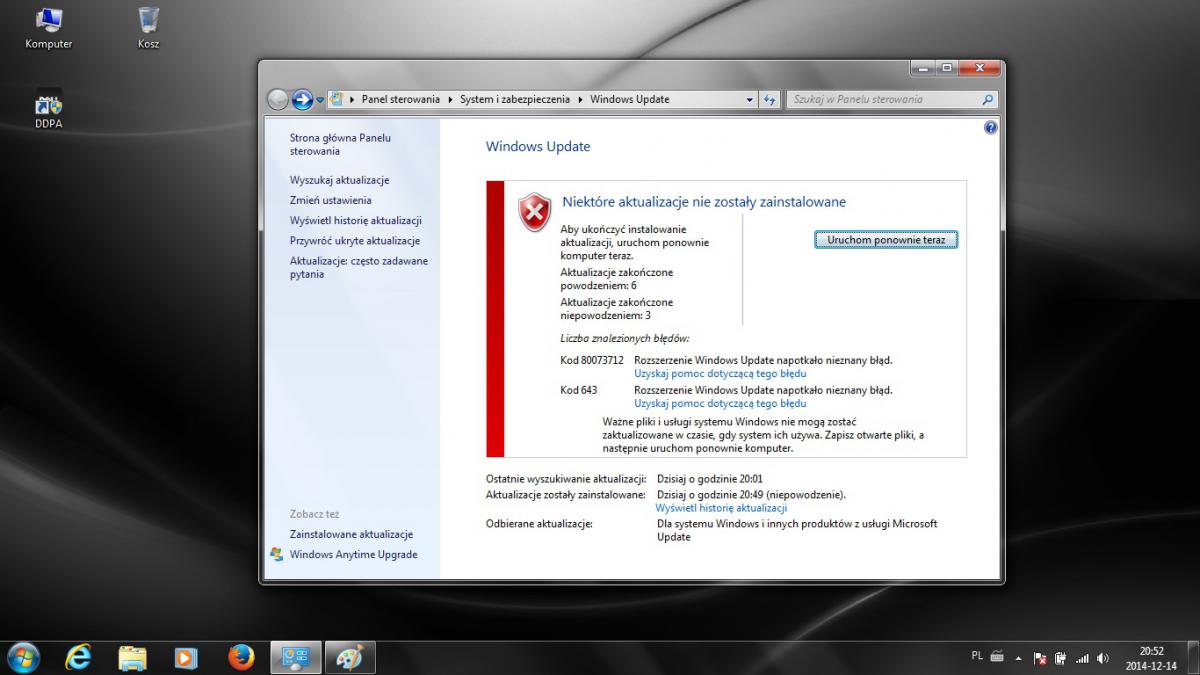Refresh the Windows Update page

[x=769, y=100]
